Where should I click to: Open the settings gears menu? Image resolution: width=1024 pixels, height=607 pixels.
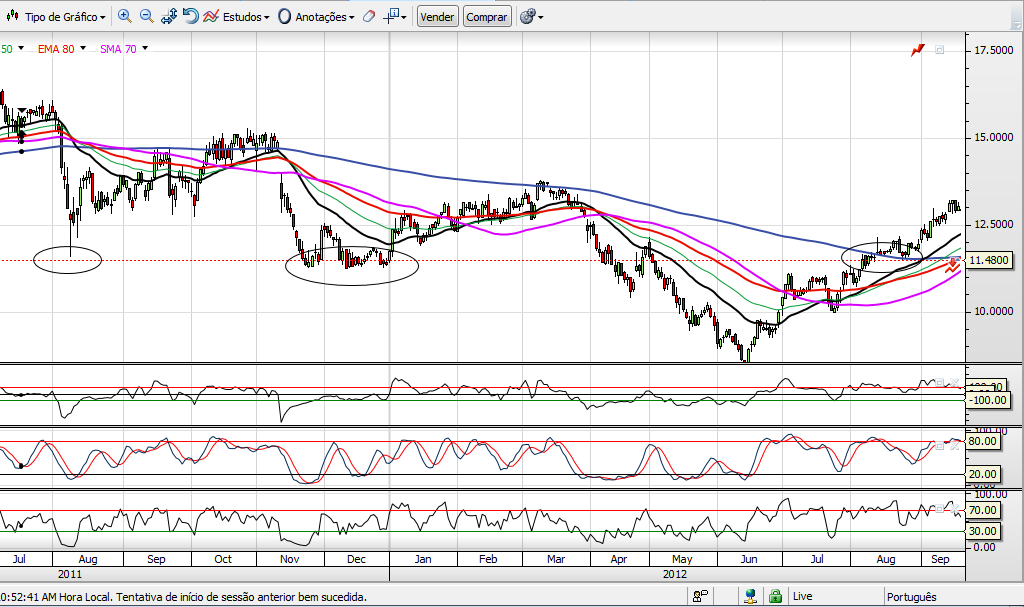(531, 16)
